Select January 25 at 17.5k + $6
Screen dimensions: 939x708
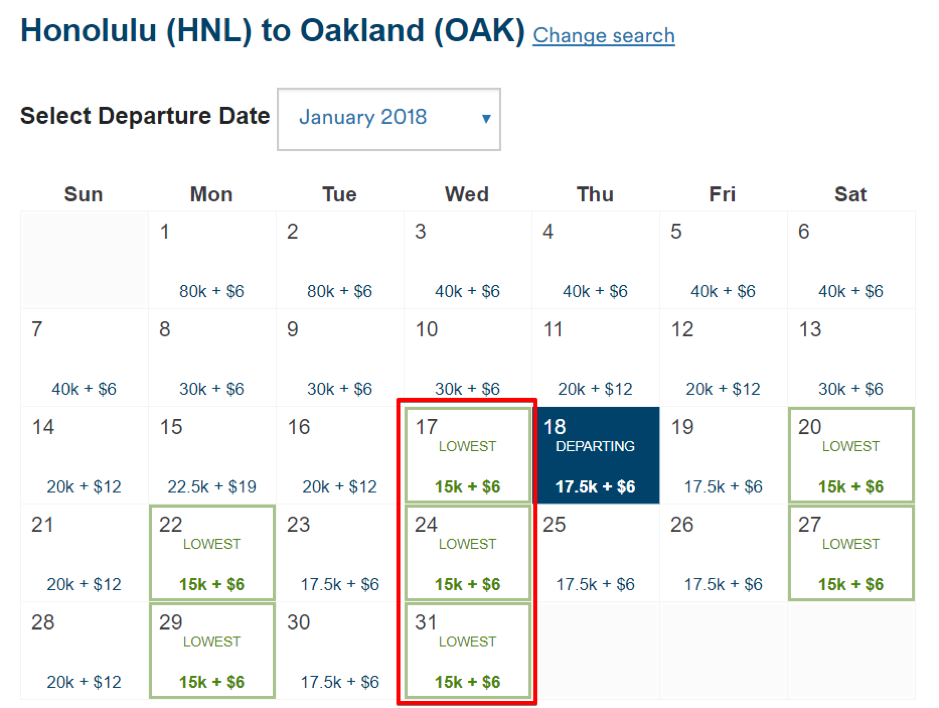[x=595, y=553]
